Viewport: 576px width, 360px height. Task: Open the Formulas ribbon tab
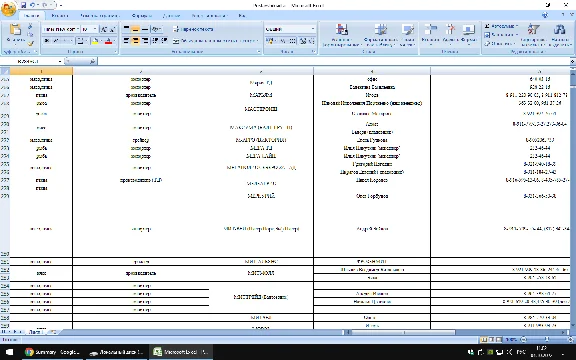point(141,15)
